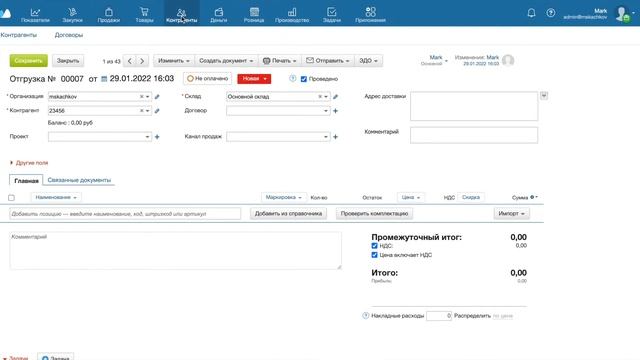This screenshot has height=360, width=640.
Task: Open the Производство section icon
Action: pyautogui.click(x=292, y=12)
